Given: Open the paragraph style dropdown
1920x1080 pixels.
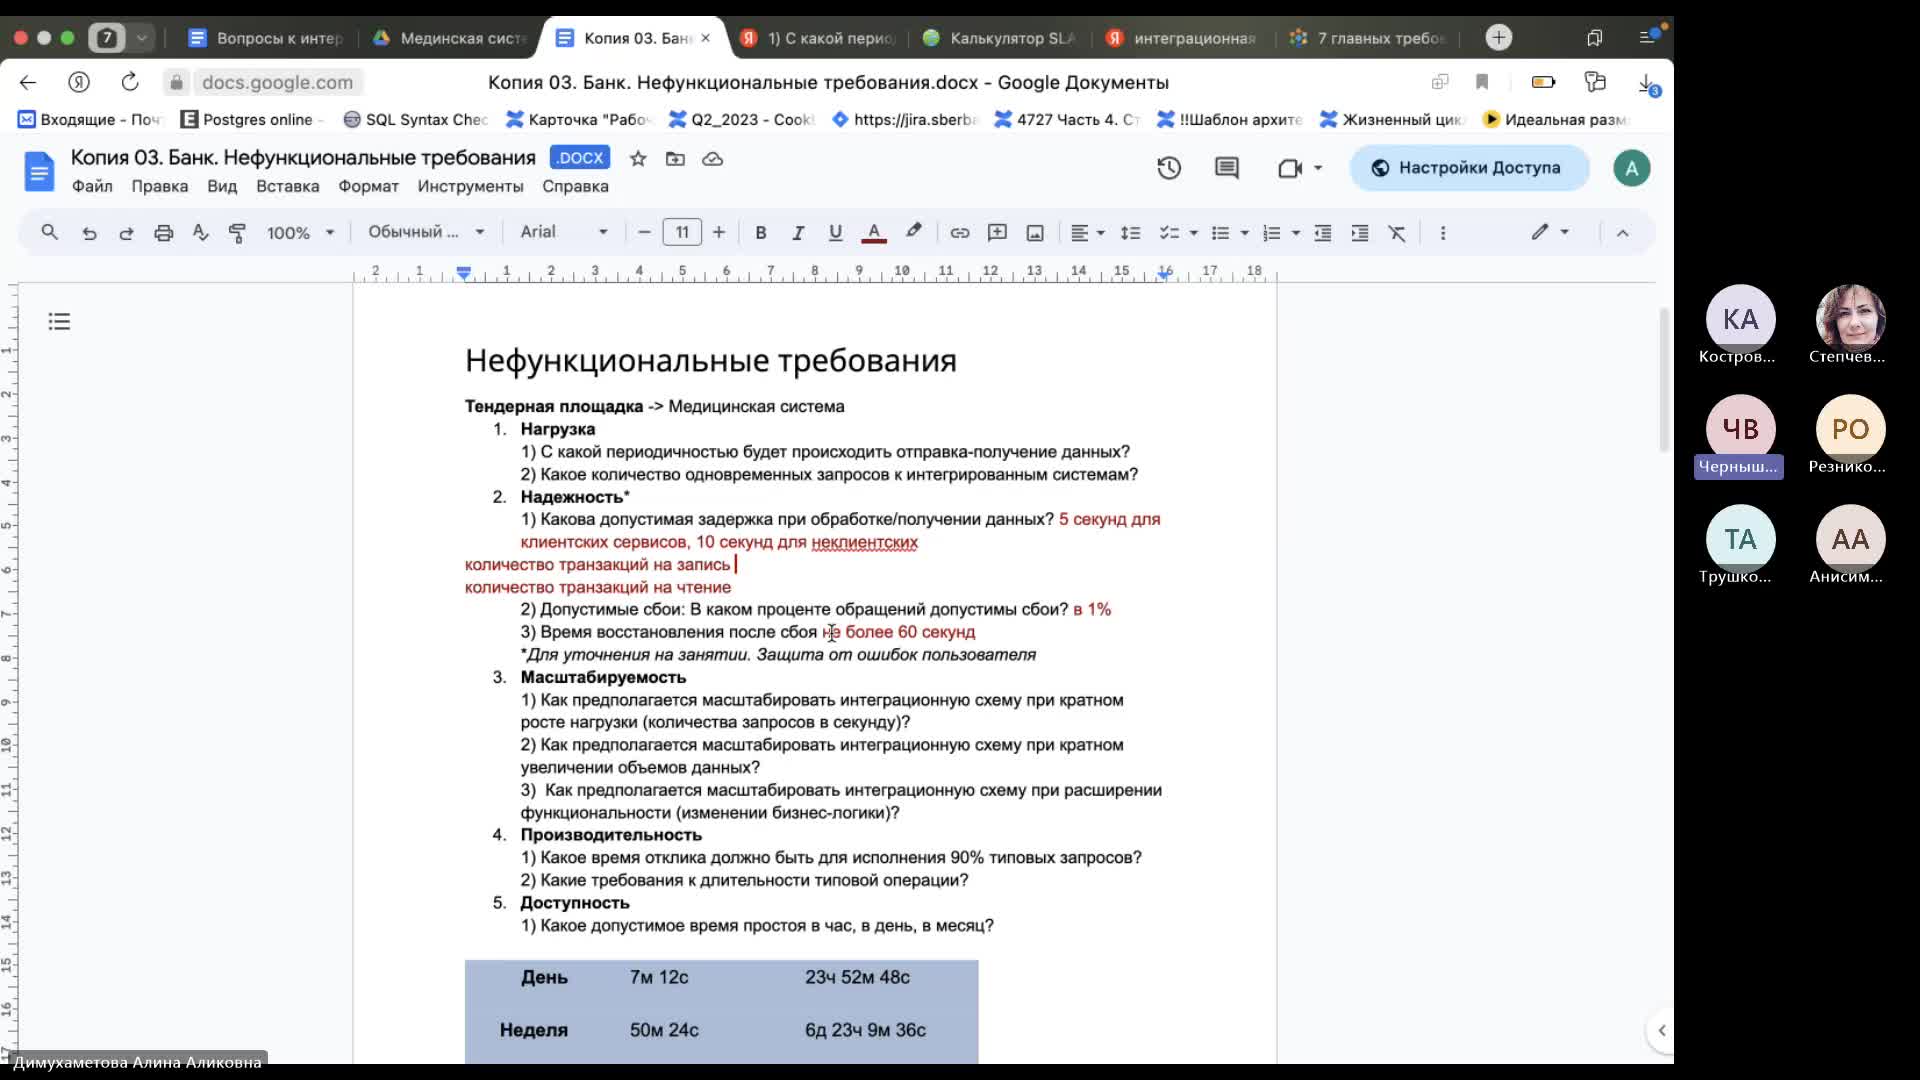Looking at the screenshot, I should click(x=426, y=232).
